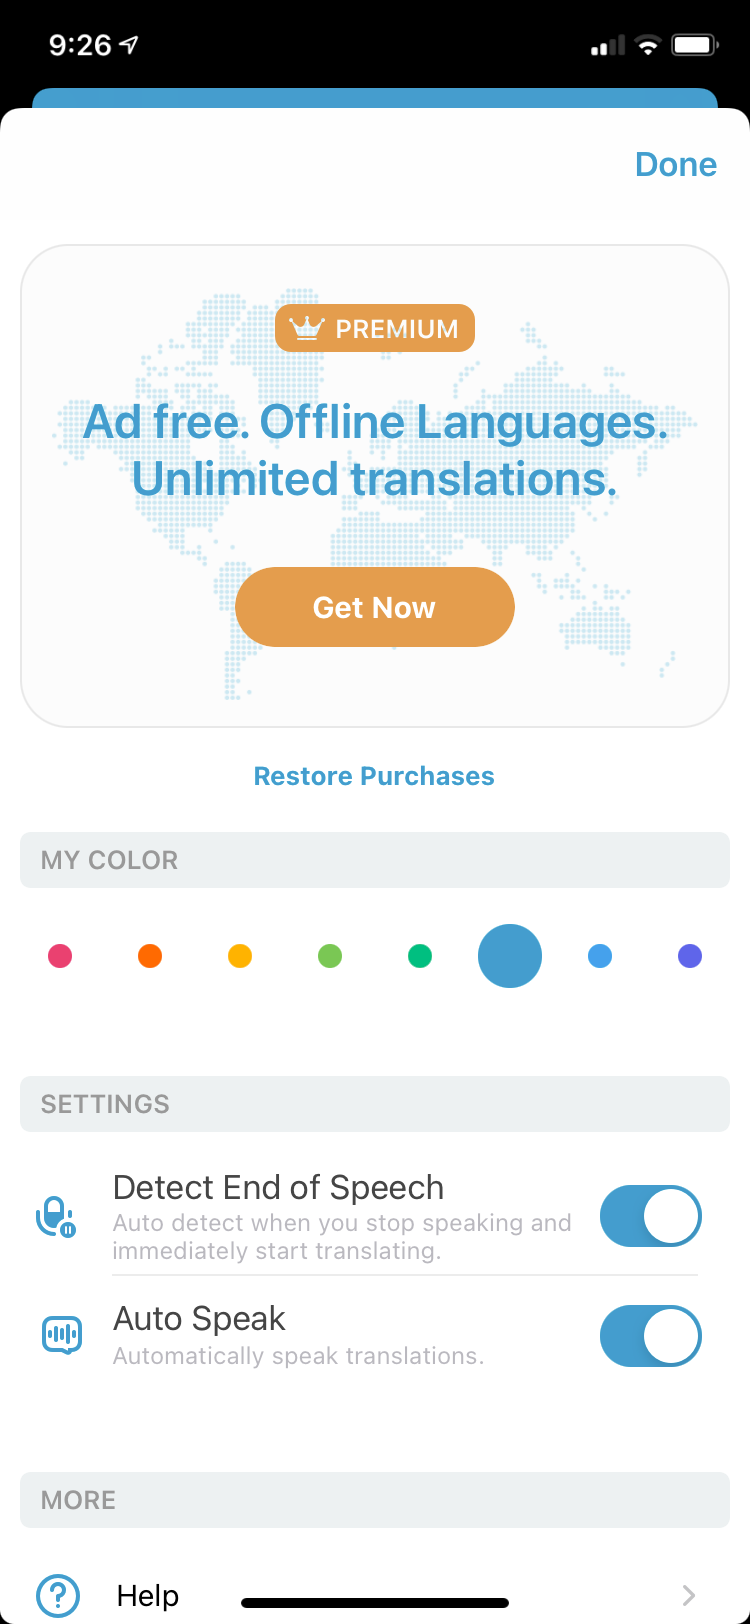Tap the Auto Speak speech bubble icon

coord(62,1335)
